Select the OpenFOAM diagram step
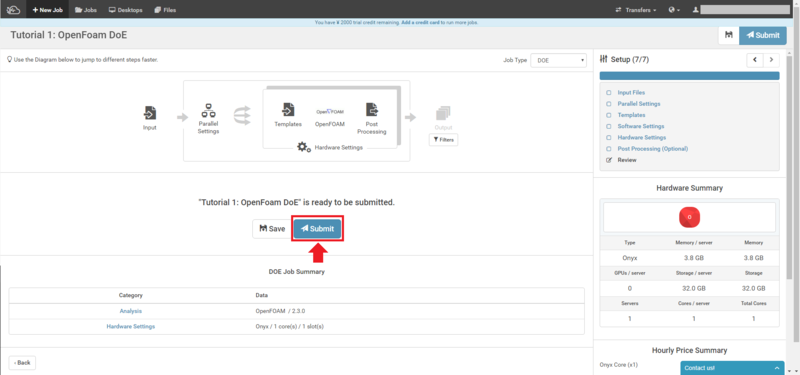 (330, 117)
